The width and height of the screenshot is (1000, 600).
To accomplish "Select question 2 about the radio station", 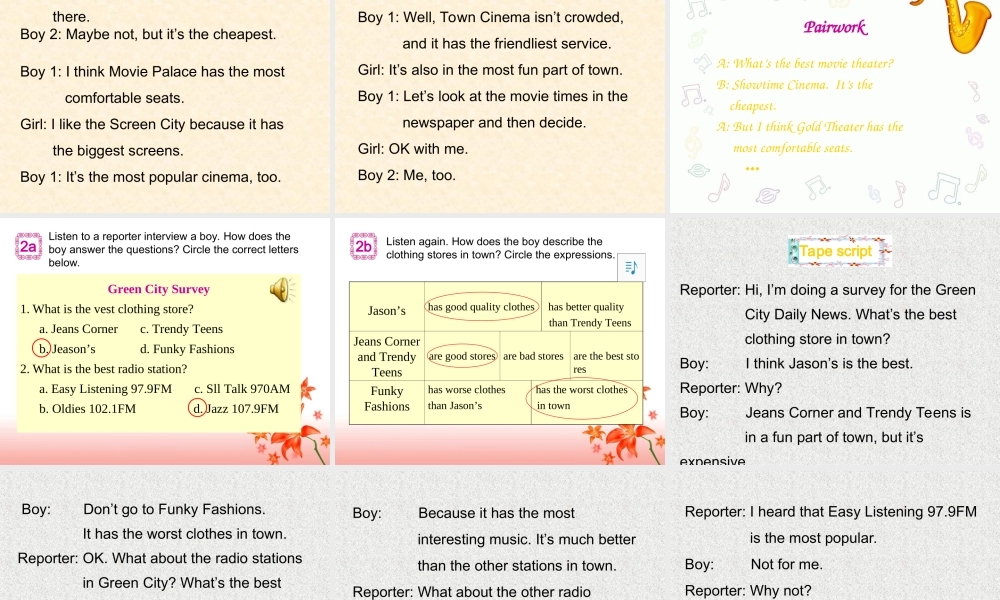I will [x=104, y=369].
